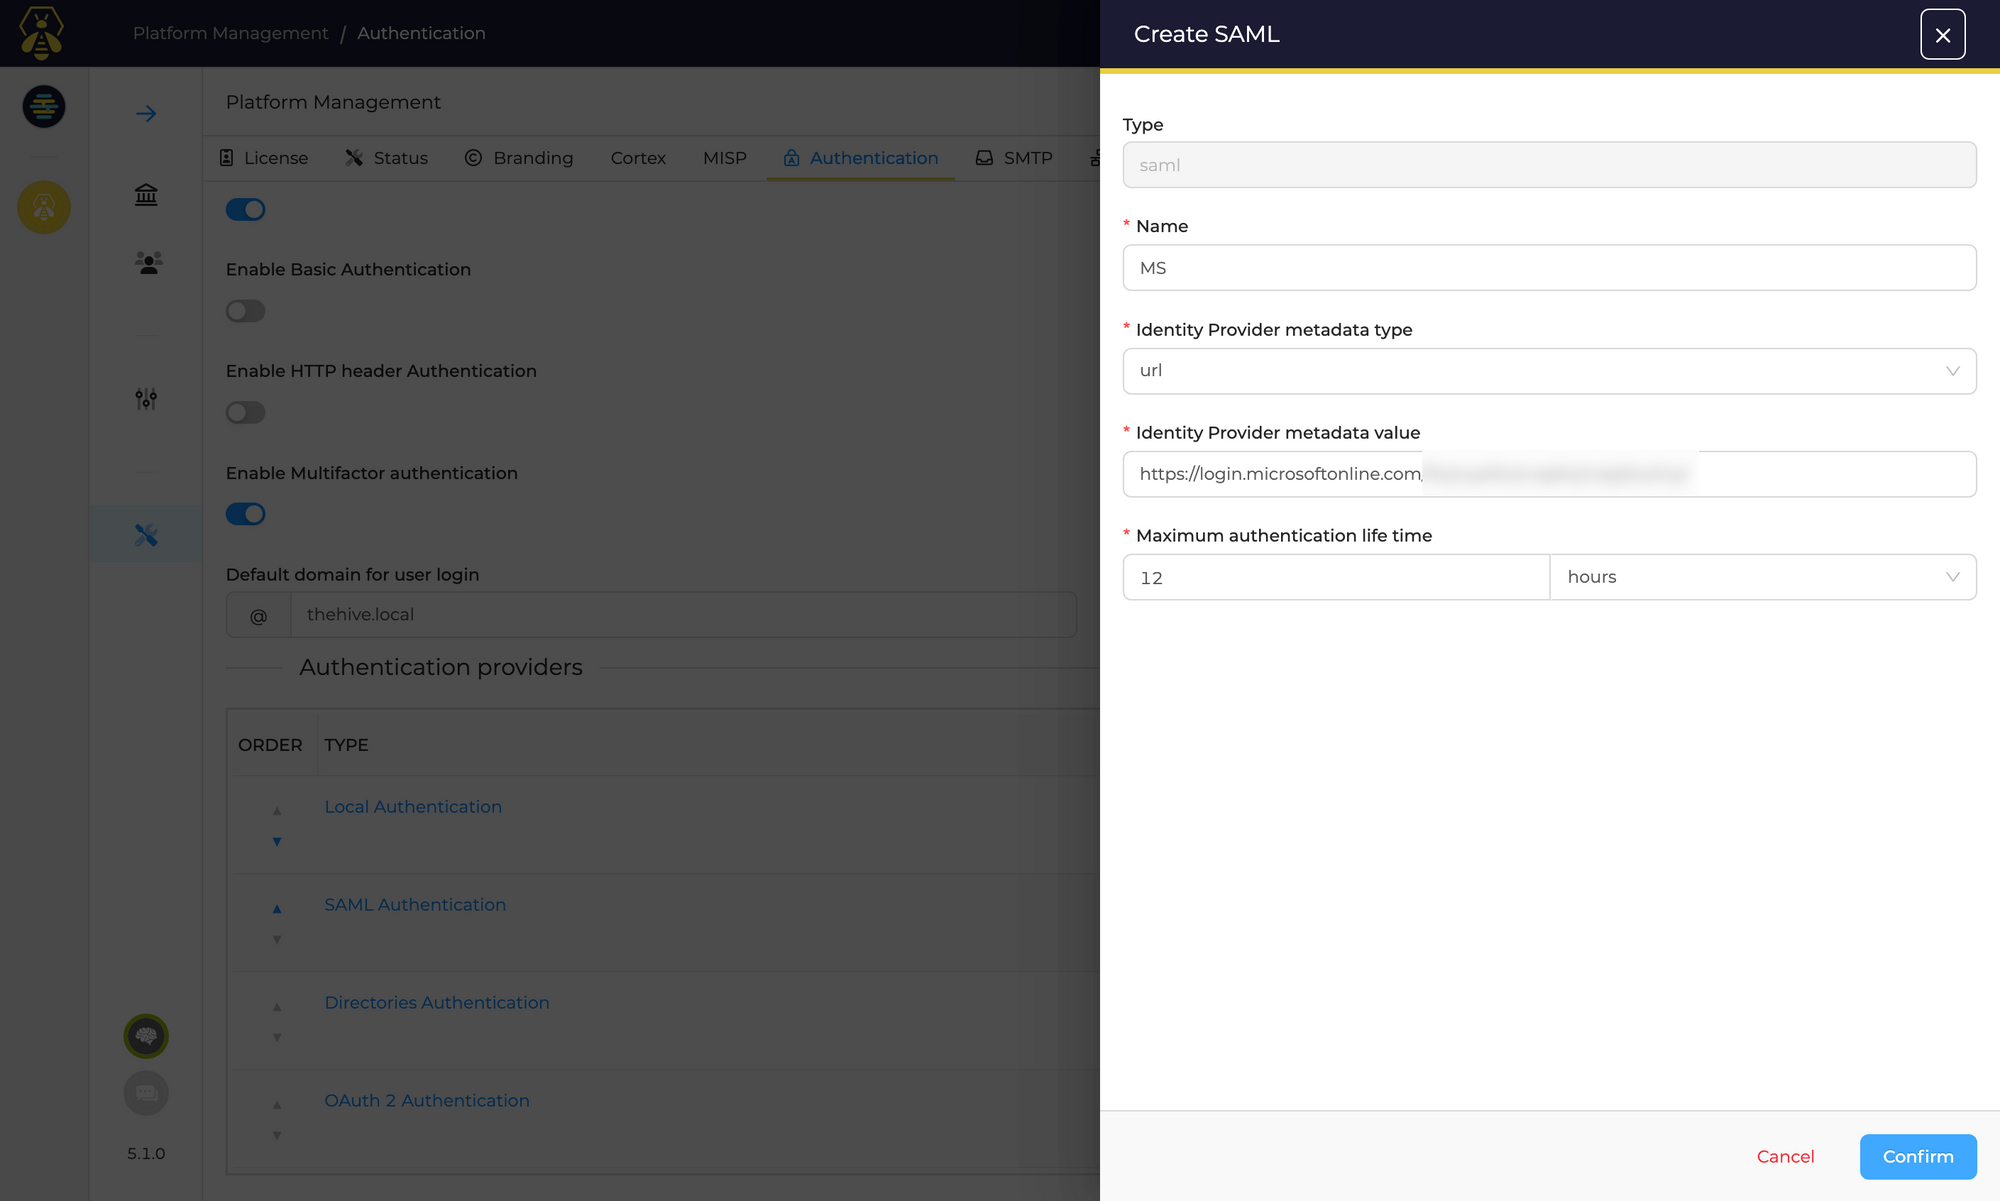The image size is (2000, 1201).
Task: Click the Cancel button
Action: [x=1785, y=1156]
